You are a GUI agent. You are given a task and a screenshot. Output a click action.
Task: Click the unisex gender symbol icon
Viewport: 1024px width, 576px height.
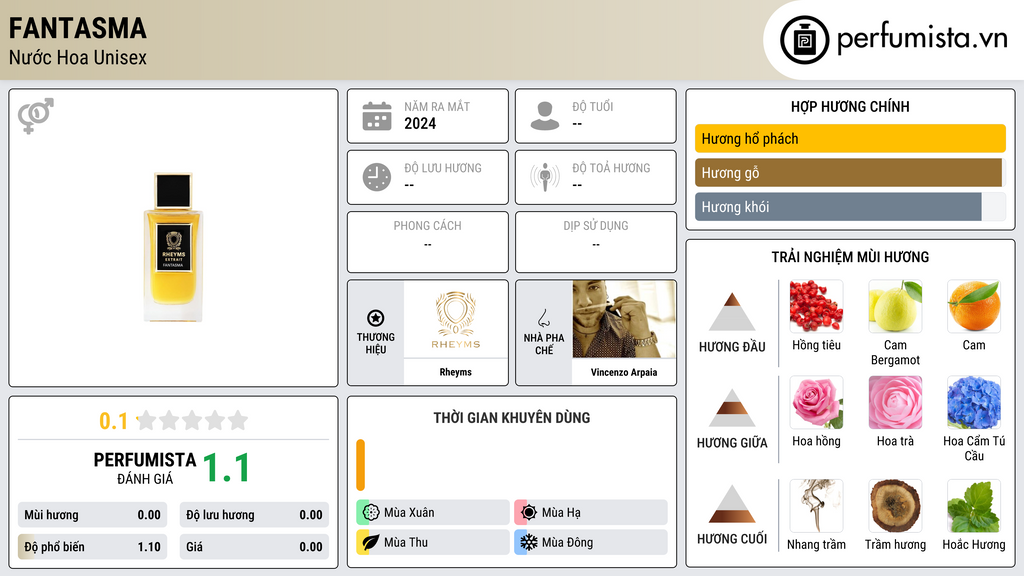pos(36,116)
